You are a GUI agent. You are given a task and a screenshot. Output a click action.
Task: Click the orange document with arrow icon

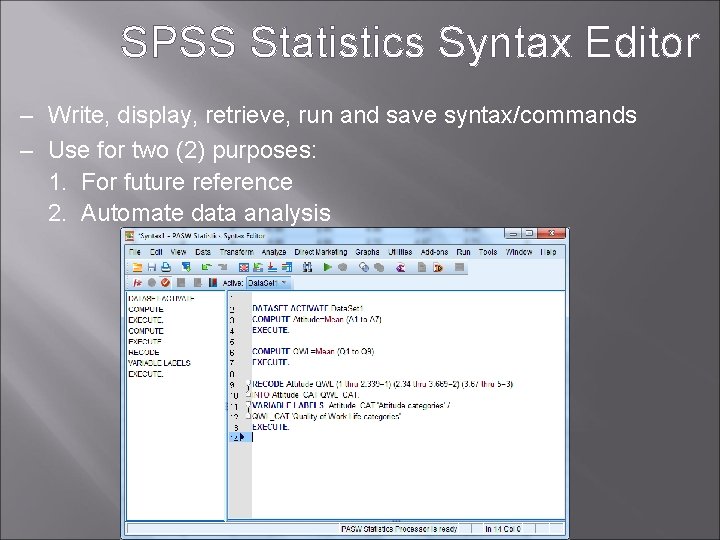[x=438, y=267]
